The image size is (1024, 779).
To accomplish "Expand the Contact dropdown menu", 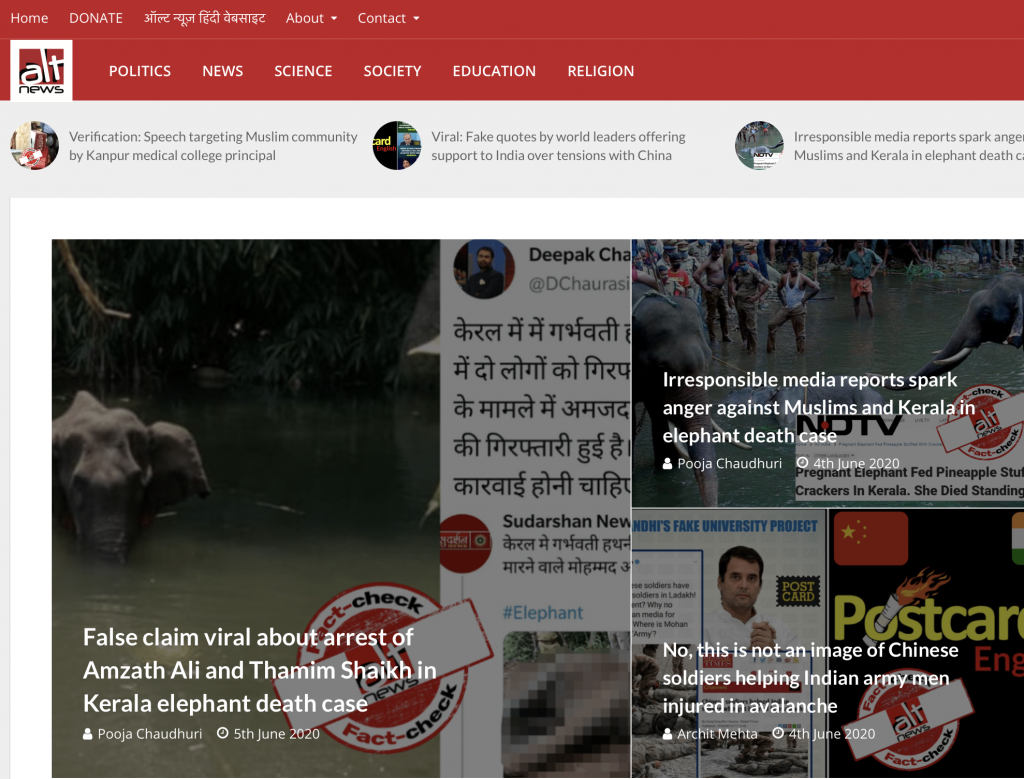I will point(388,18).
